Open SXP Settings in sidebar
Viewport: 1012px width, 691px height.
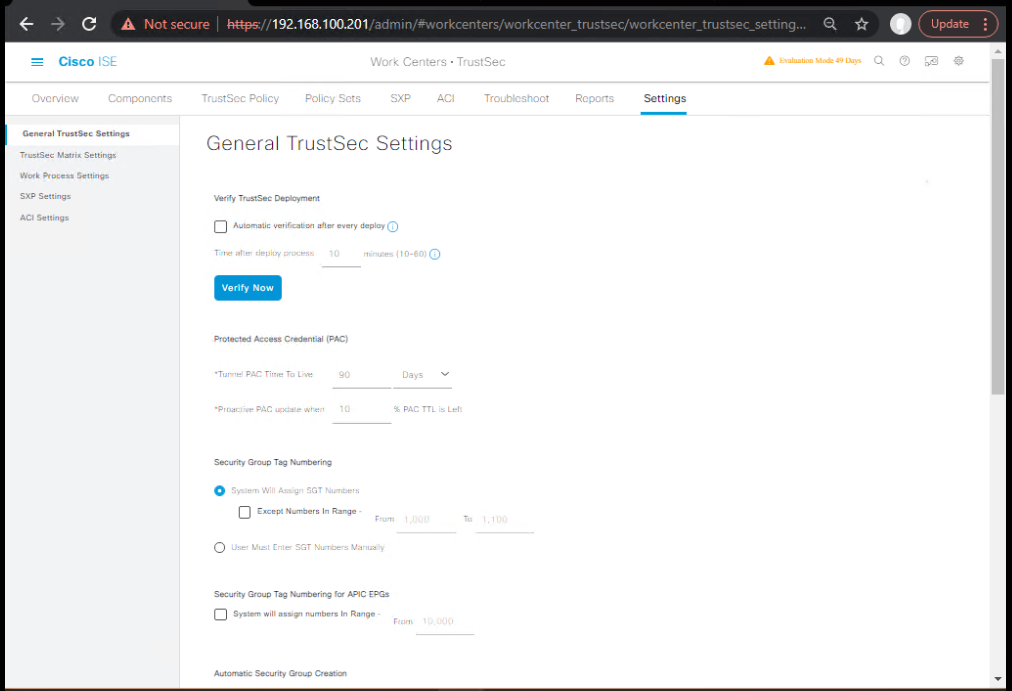pos(45,197)
